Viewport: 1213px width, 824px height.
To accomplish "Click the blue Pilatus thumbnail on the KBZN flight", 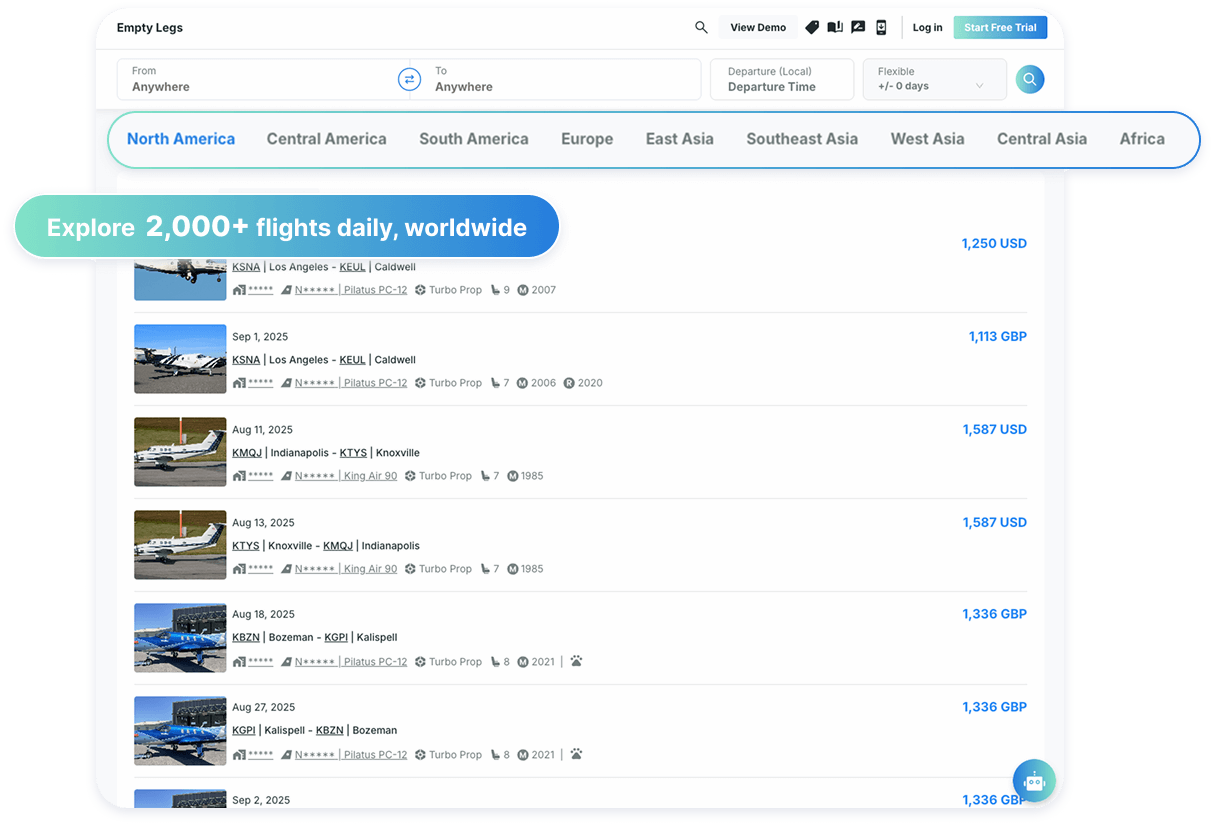I will 180,638.
